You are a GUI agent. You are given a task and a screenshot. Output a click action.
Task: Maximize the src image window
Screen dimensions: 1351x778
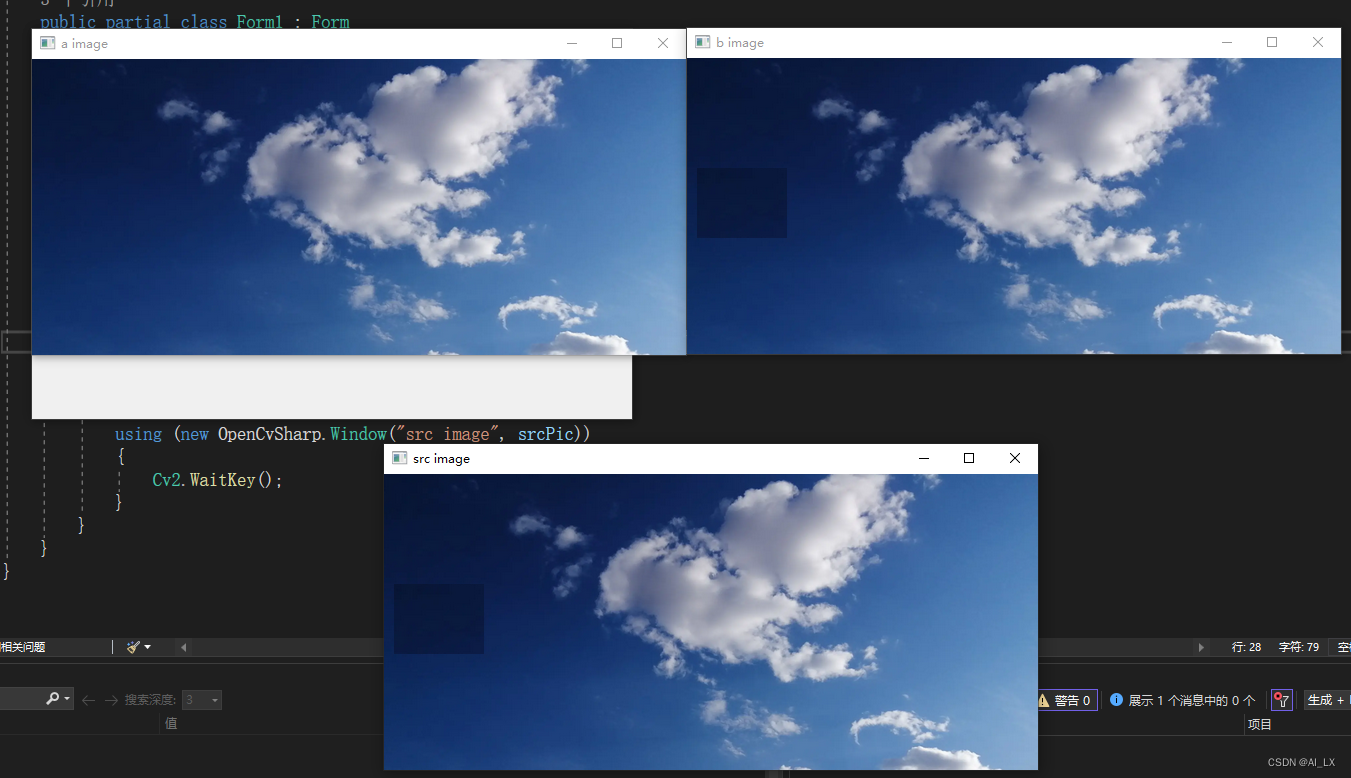(969, 458)
